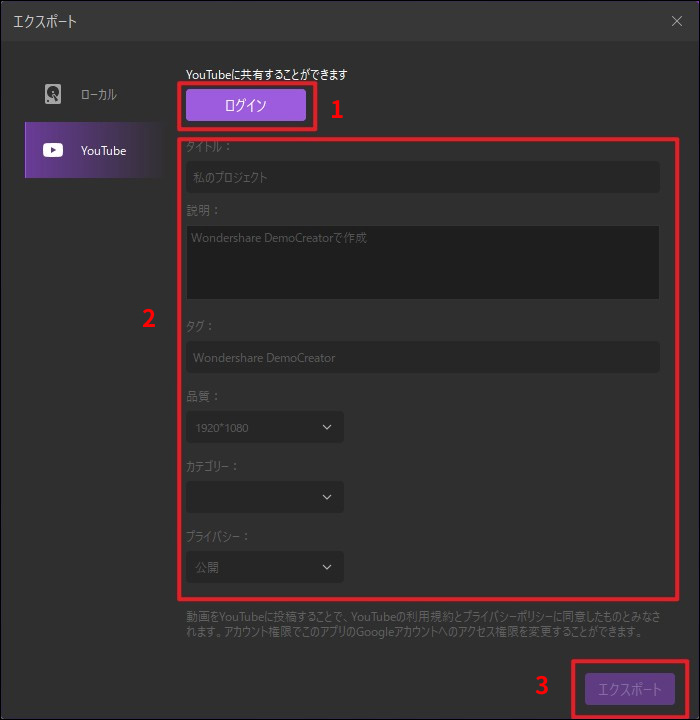Click the local drive icon in the sidebar
This screenshot has width=700, height=720.
point(53,94)
